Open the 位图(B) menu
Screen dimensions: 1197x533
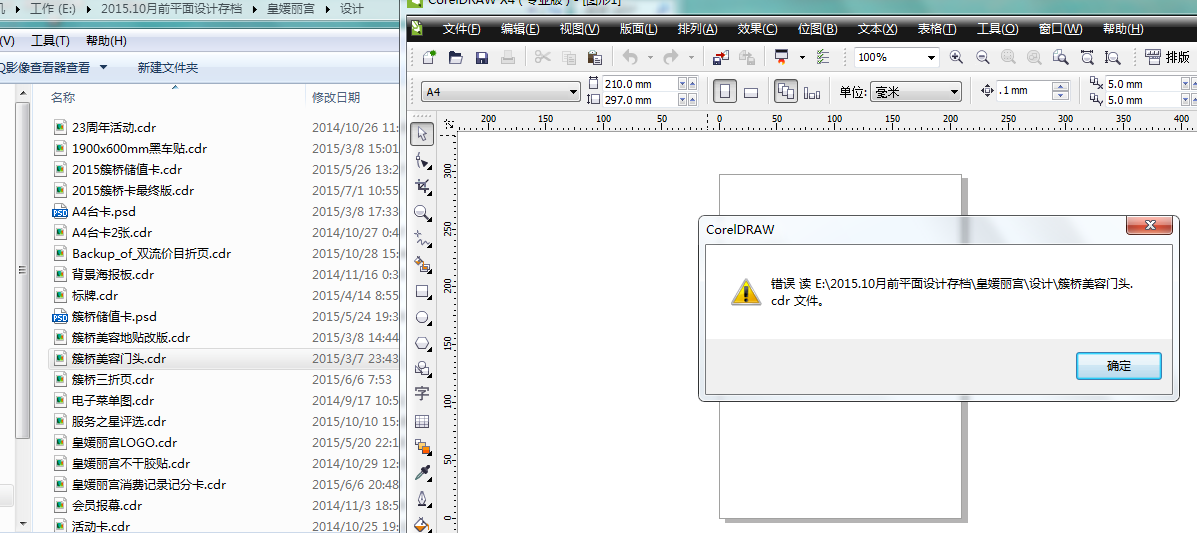(x=817, y=29)
